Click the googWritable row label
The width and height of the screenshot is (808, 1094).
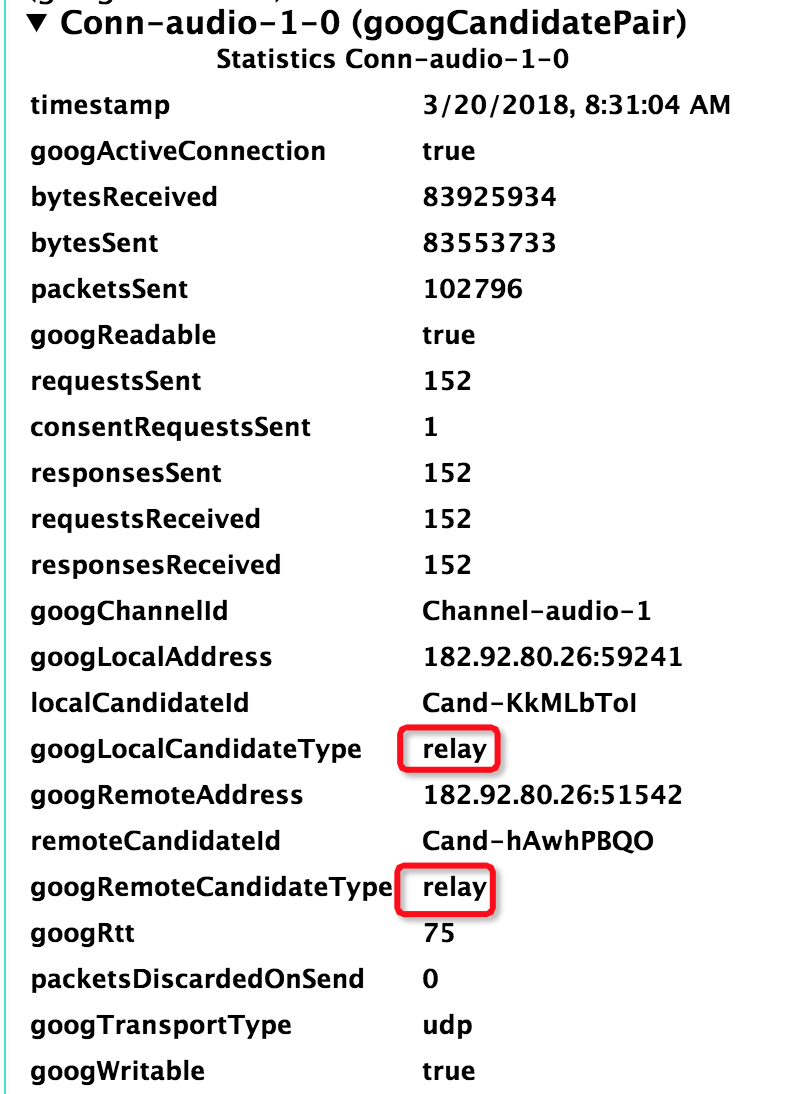point(118,1072)
